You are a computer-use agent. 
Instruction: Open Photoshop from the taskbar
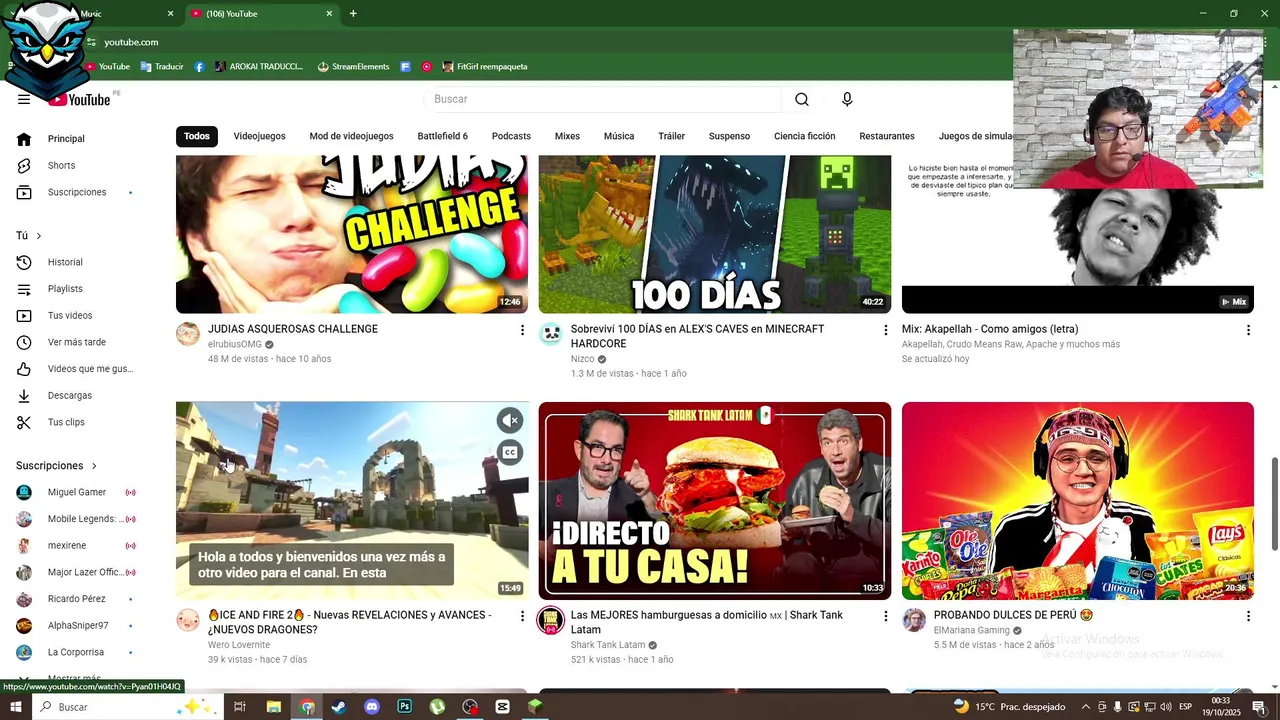(405, 707)
